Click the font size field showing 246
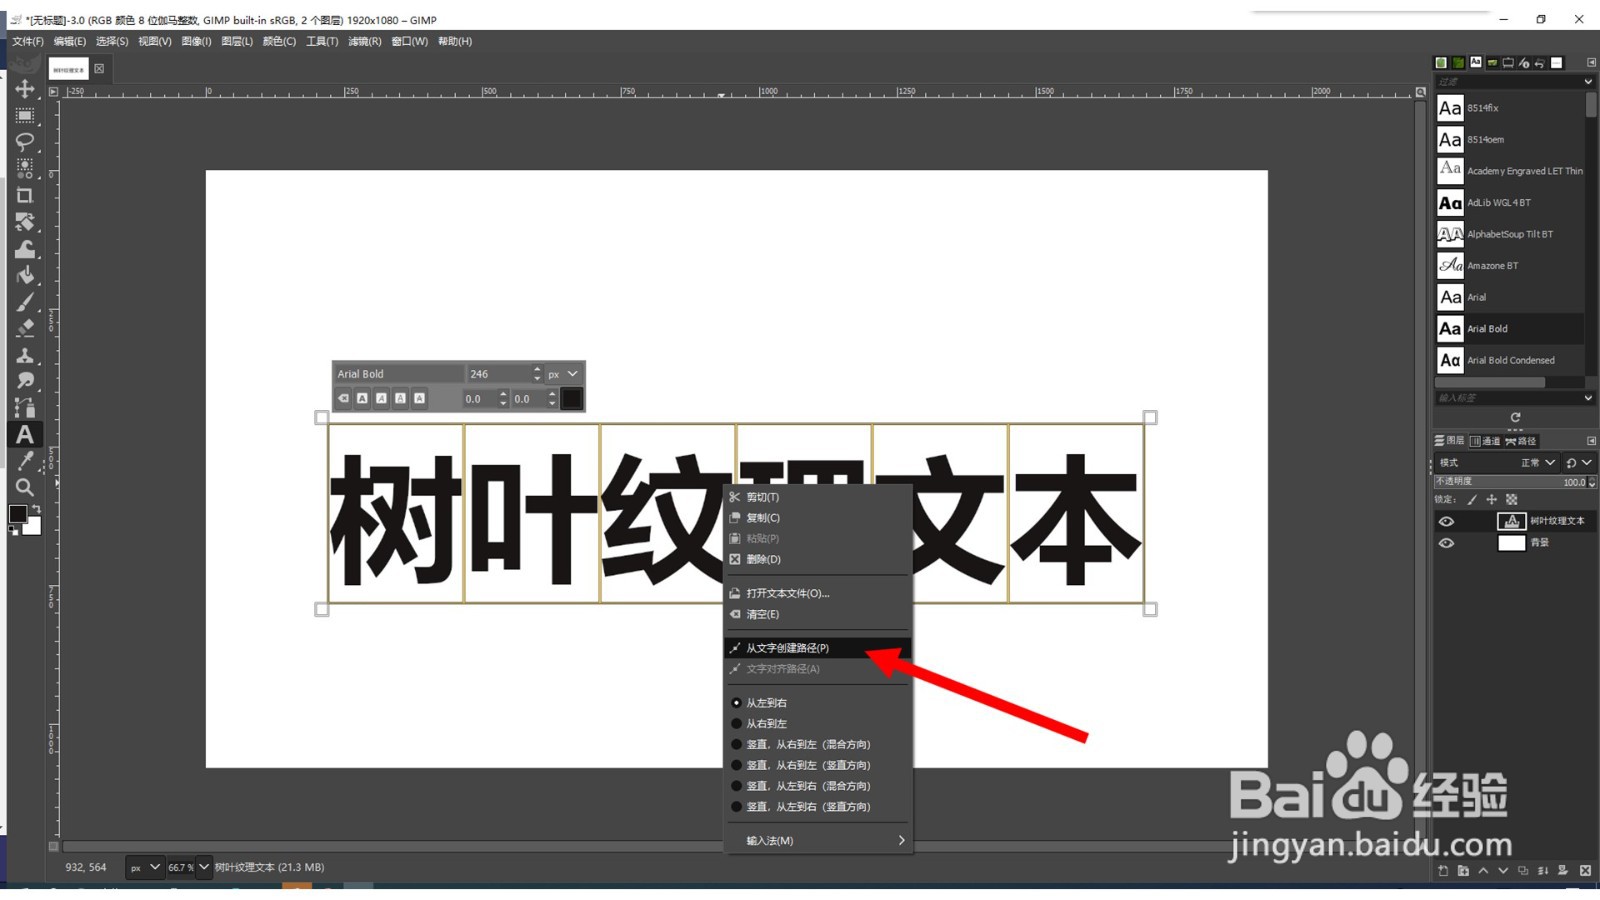Image resolution: width=1600 pixels, height=900 pixels. (490, 373)
